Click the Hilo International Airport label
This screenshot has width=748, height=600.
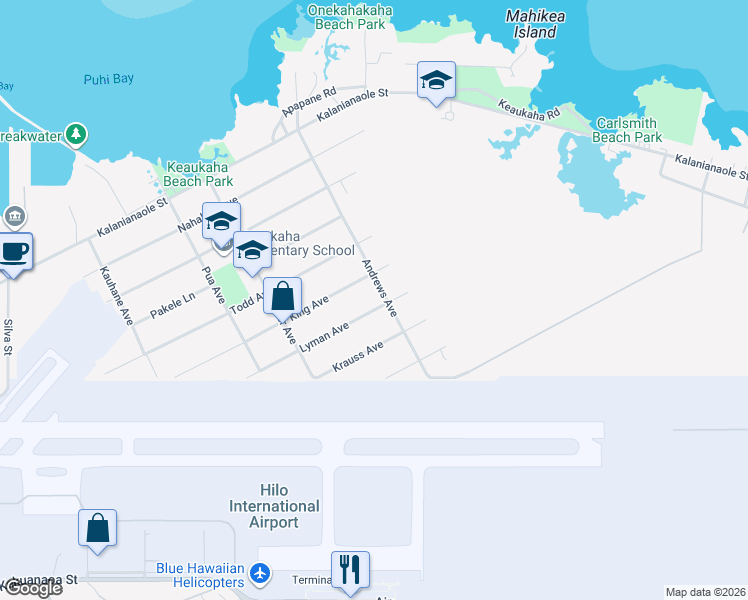coord(275,514)
